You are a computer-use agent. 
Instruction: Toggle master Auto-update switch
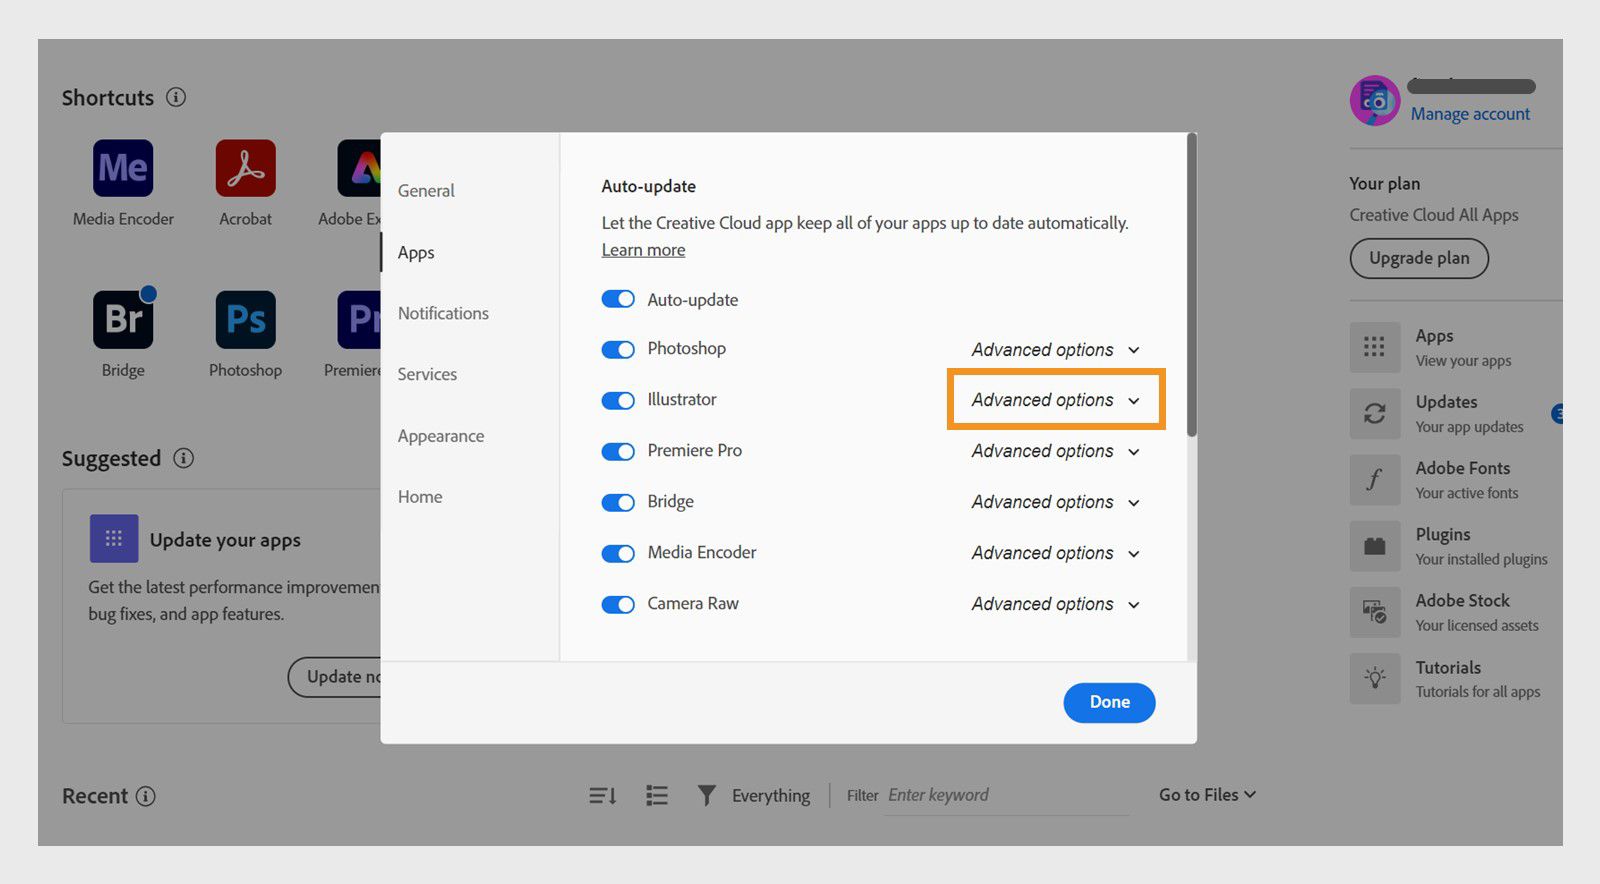(618, 299)
